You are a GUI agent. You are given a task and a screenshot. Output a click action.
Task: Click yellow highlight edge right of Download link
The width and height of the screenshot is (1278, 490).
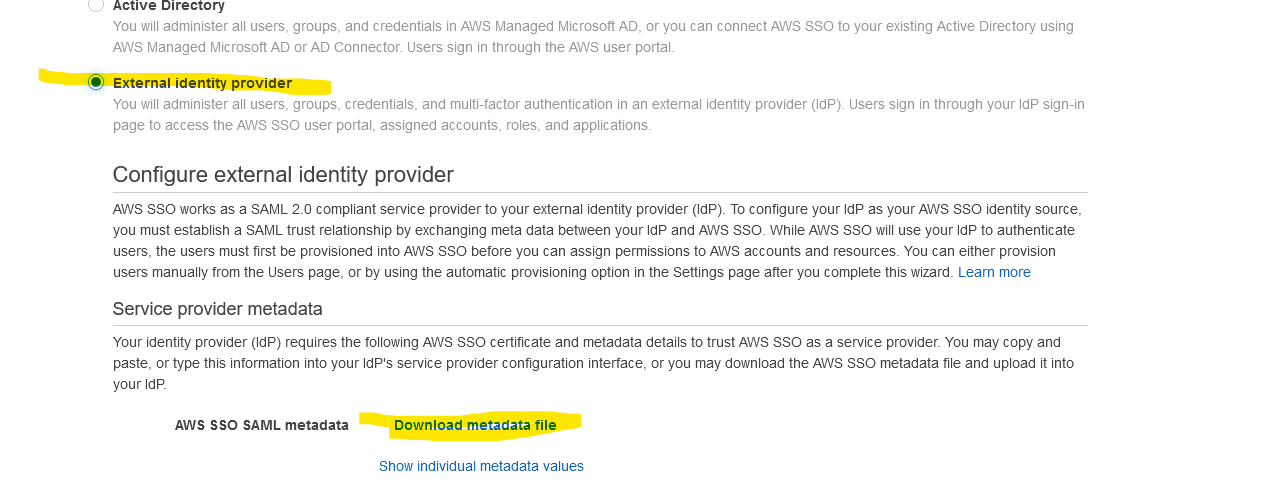570,423
